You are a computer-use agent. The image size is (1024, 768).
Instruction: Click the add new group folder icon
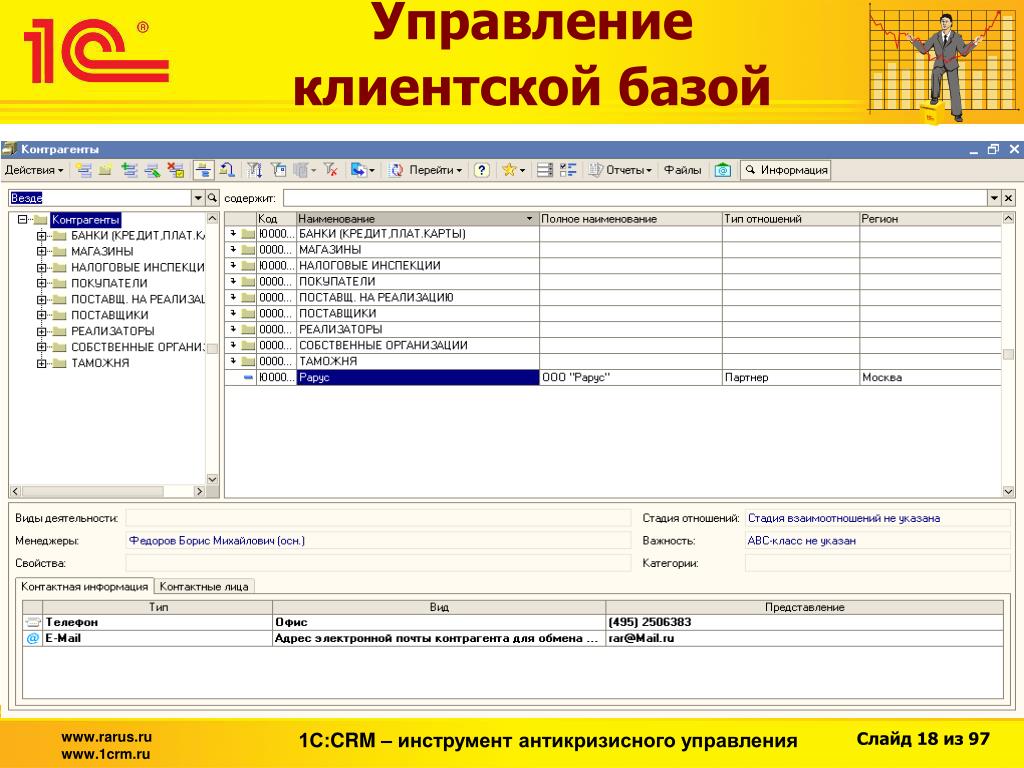click(105, 170)
